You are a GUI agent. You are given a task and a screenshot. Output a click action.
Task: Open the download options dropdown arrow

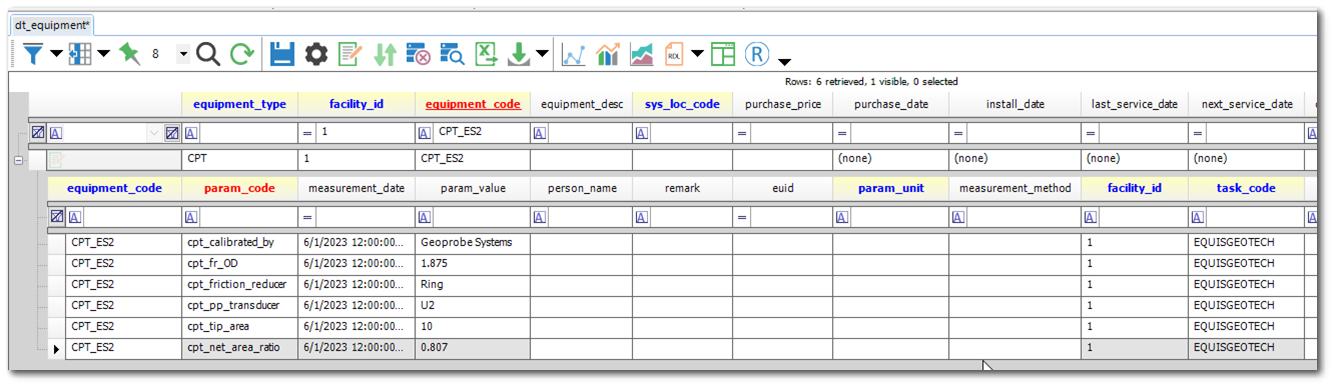pyautogui.click(x=542, y=54)
